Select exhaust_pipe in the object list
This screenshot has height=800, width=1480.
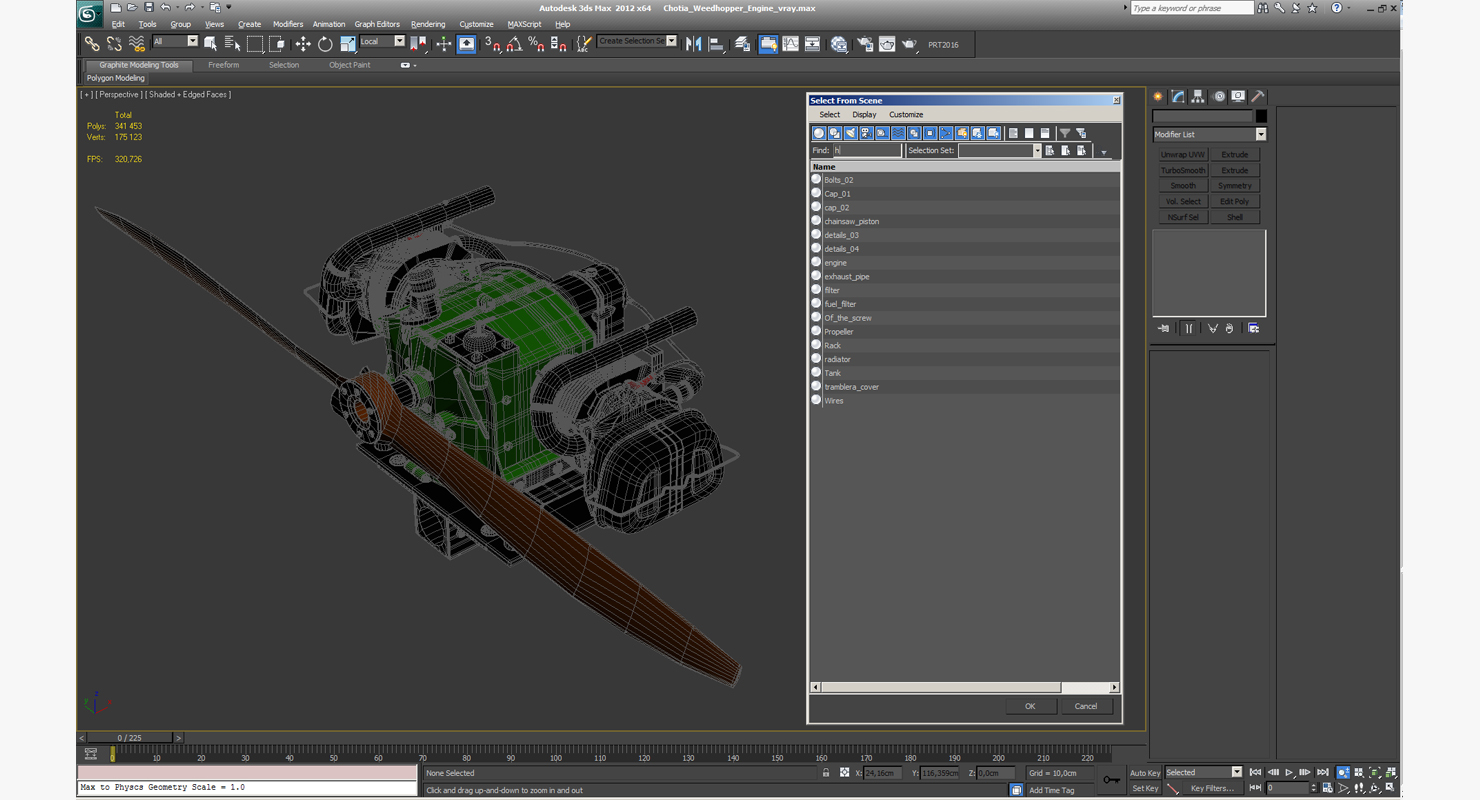pos(846,277)
